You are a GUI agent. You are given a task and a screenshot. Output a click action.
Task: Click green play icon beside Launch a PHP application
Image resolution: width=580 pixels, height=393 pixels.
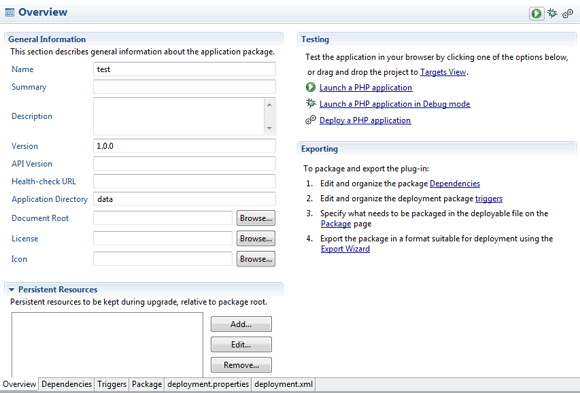(x=310, y=87)
